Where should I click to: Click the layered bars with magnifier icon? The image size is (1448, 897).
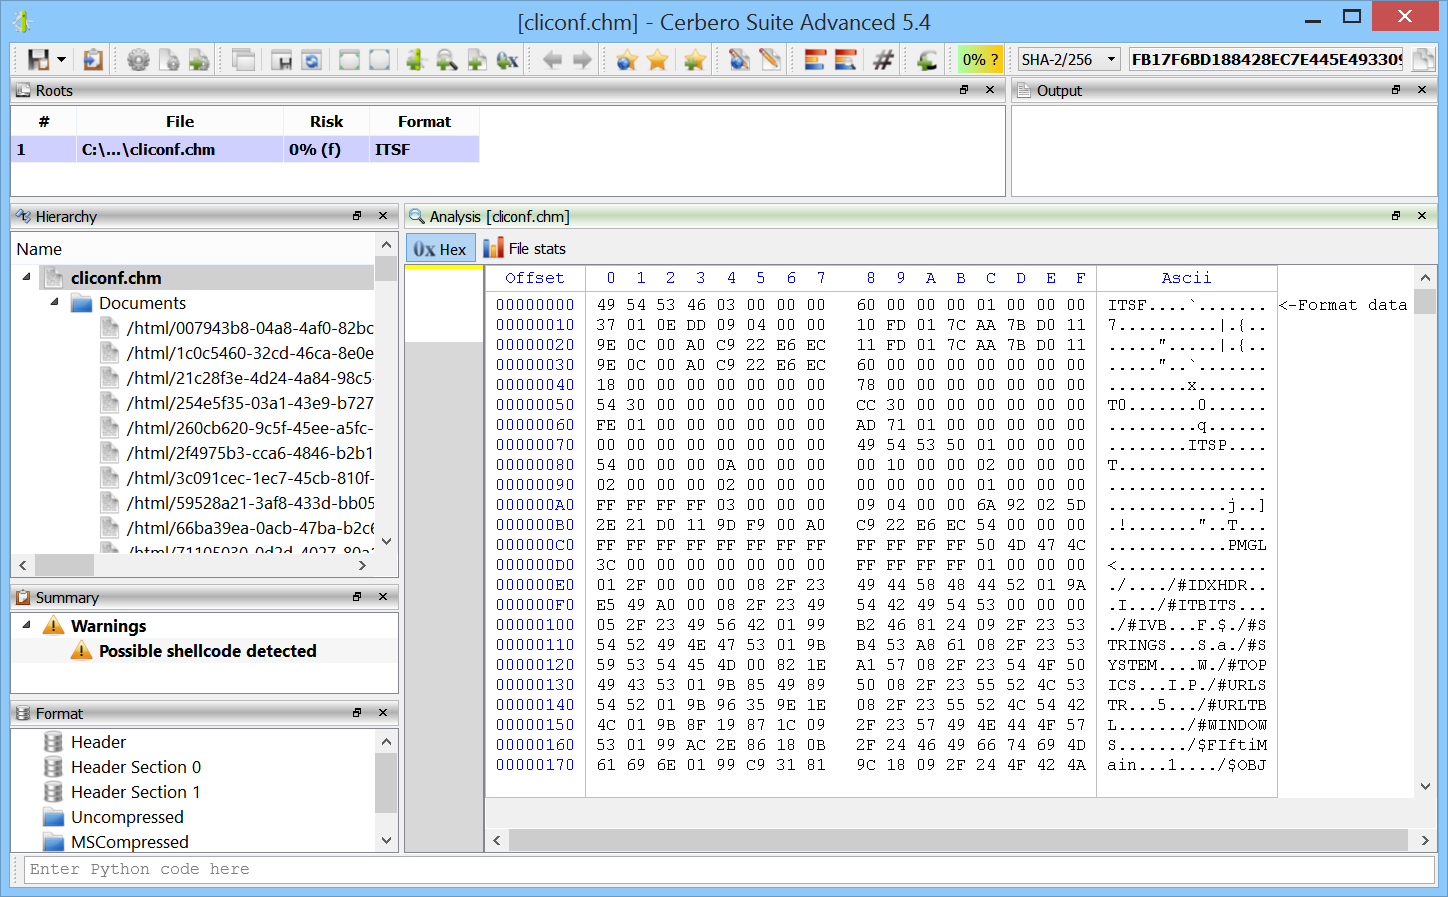pyautogui.click(x=846, y=60)
